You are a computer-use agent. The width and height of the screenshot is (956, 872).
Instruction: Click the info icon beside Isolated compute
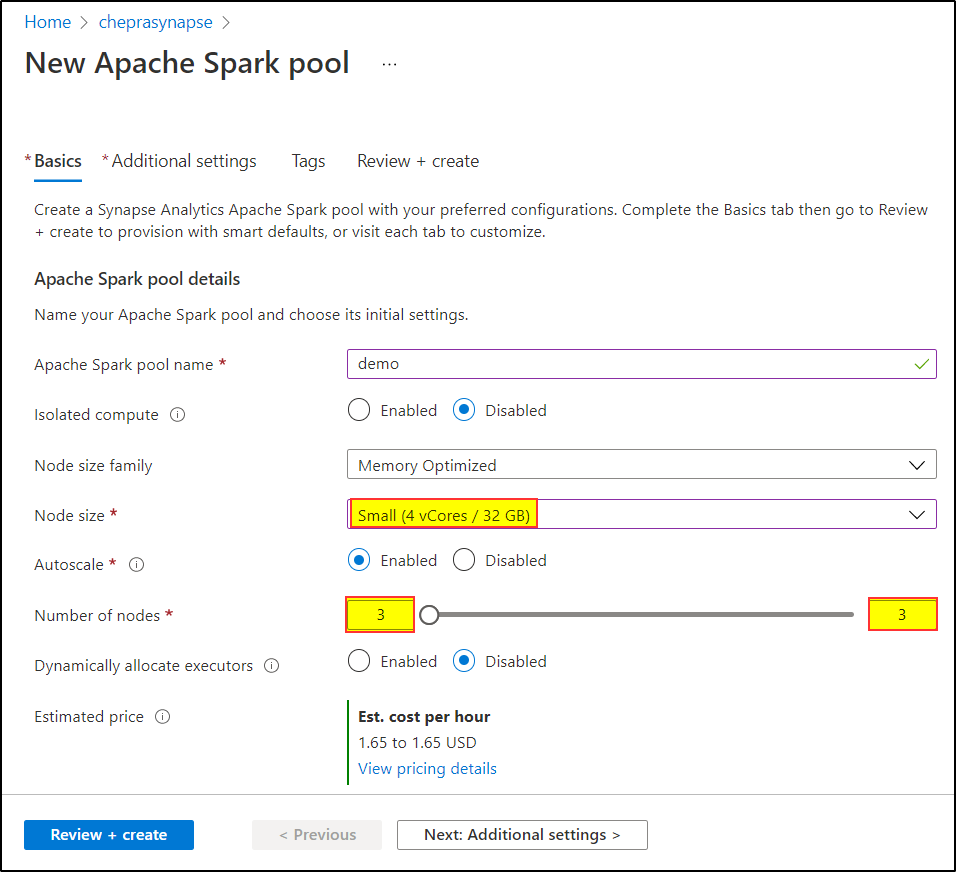[178, 415]
